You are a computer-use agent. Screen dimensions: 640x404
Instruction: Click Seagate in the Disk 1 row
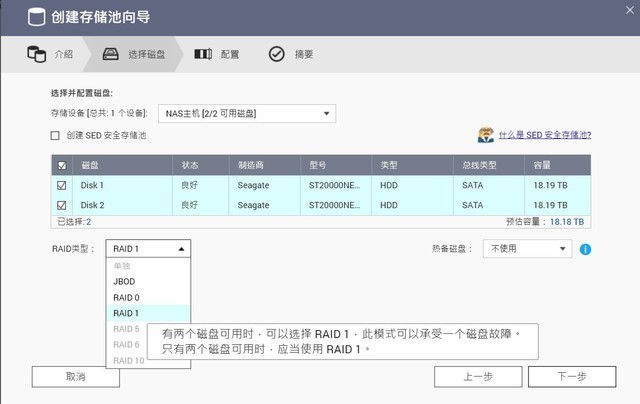[253, 185]
